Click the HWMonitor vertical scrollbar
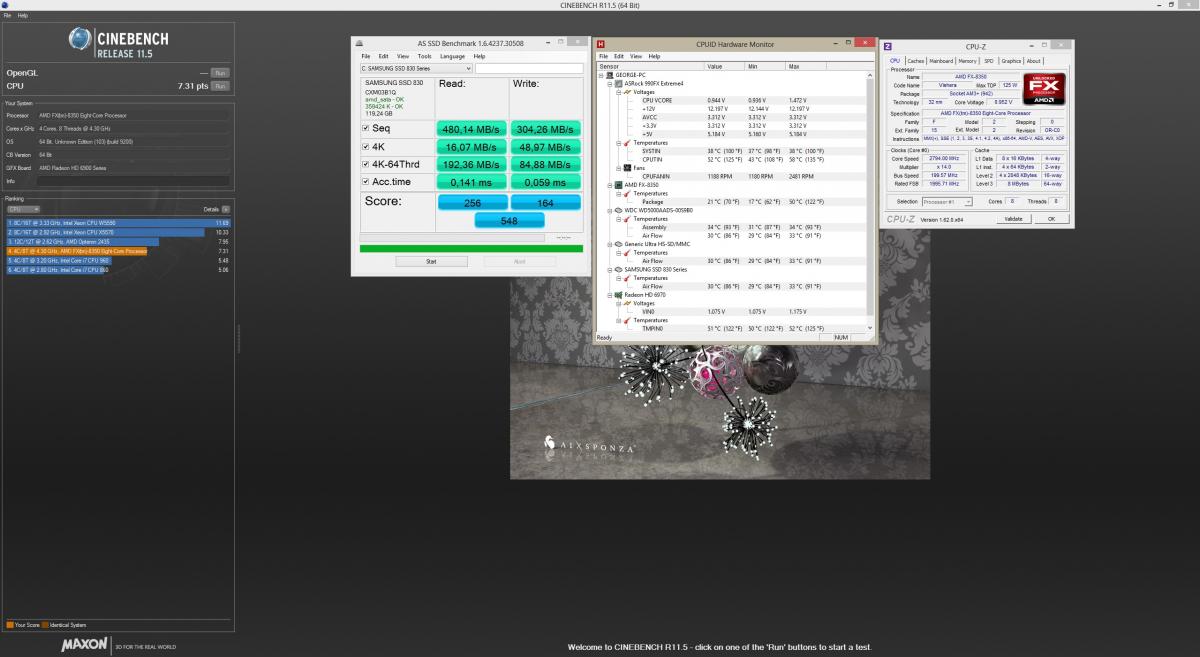Screen dimensions: 1200x657 tap(872, 201)
